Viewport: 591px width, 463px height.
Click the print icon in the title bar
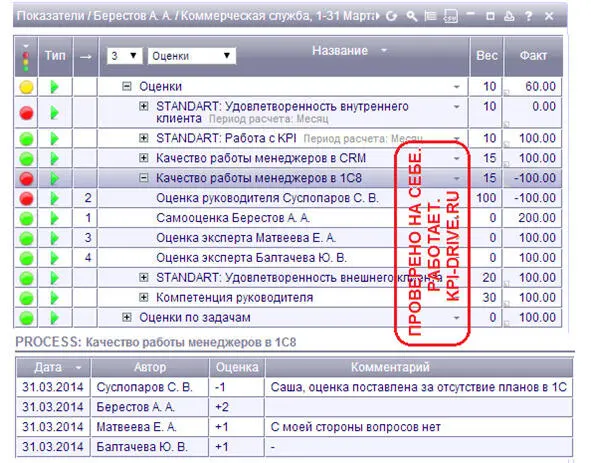point(509,16)
